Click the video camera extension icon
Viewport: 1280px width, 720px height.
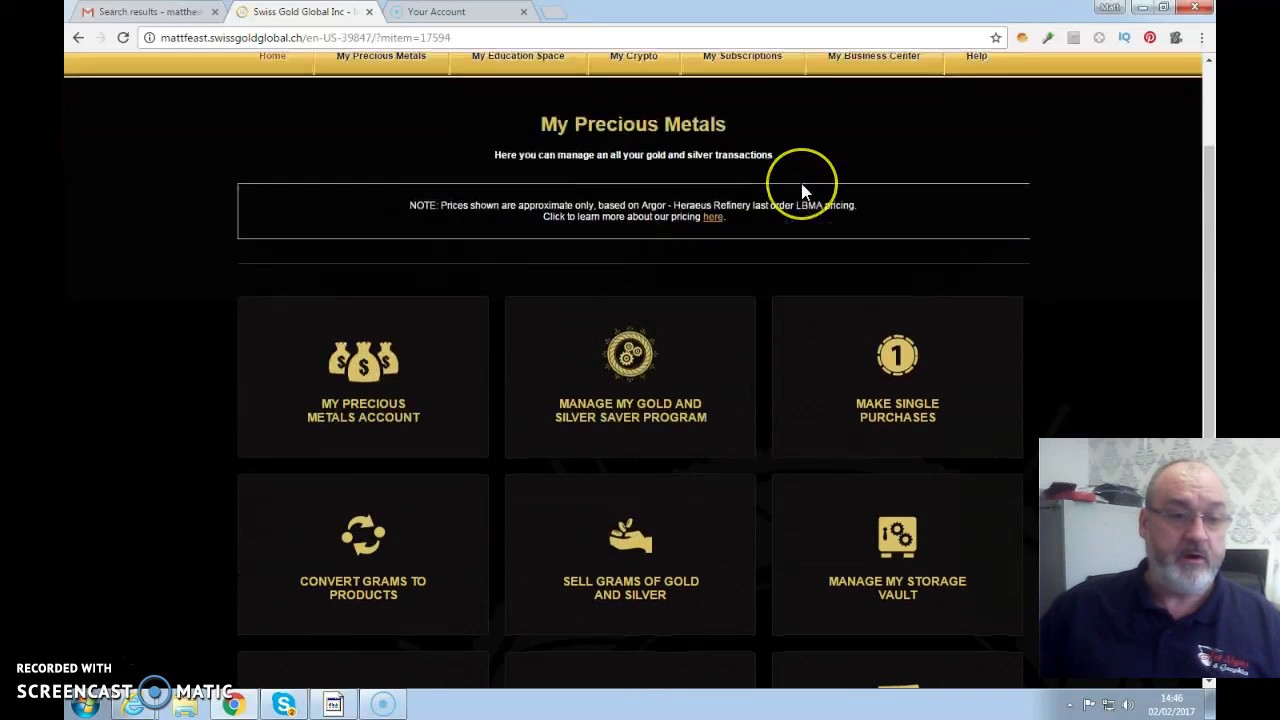[1176, 38]
